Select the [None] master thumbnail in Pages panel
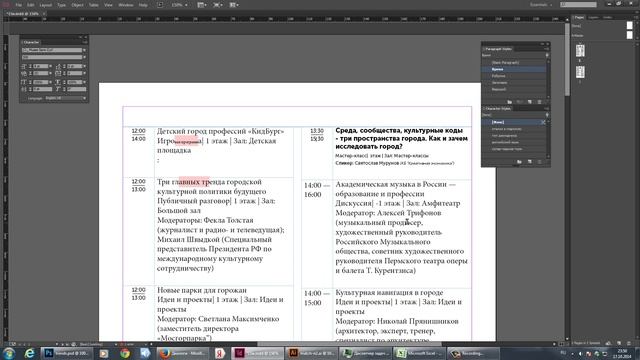 (629, 26)
